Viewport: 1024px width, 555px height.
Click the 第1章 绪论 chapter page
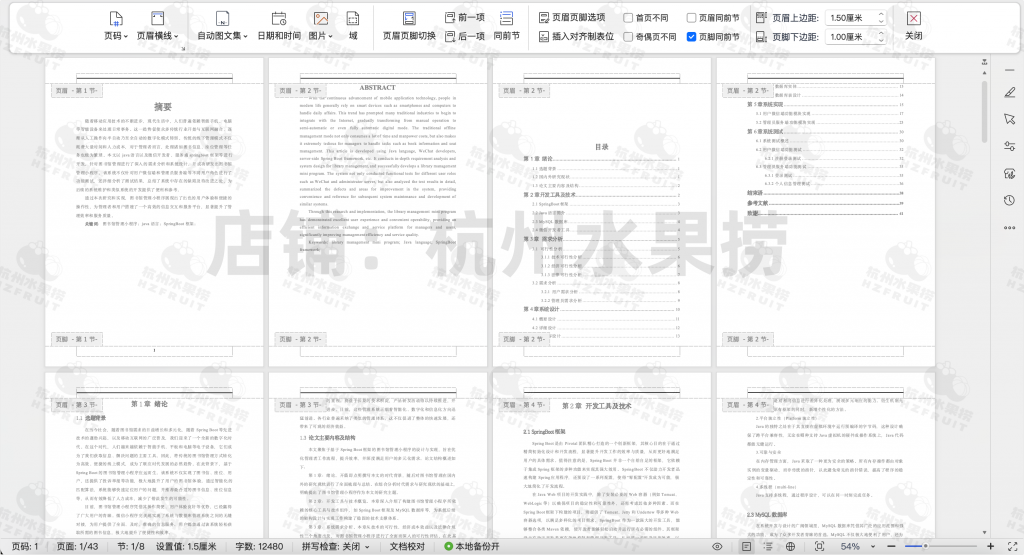tap(154, 455)
